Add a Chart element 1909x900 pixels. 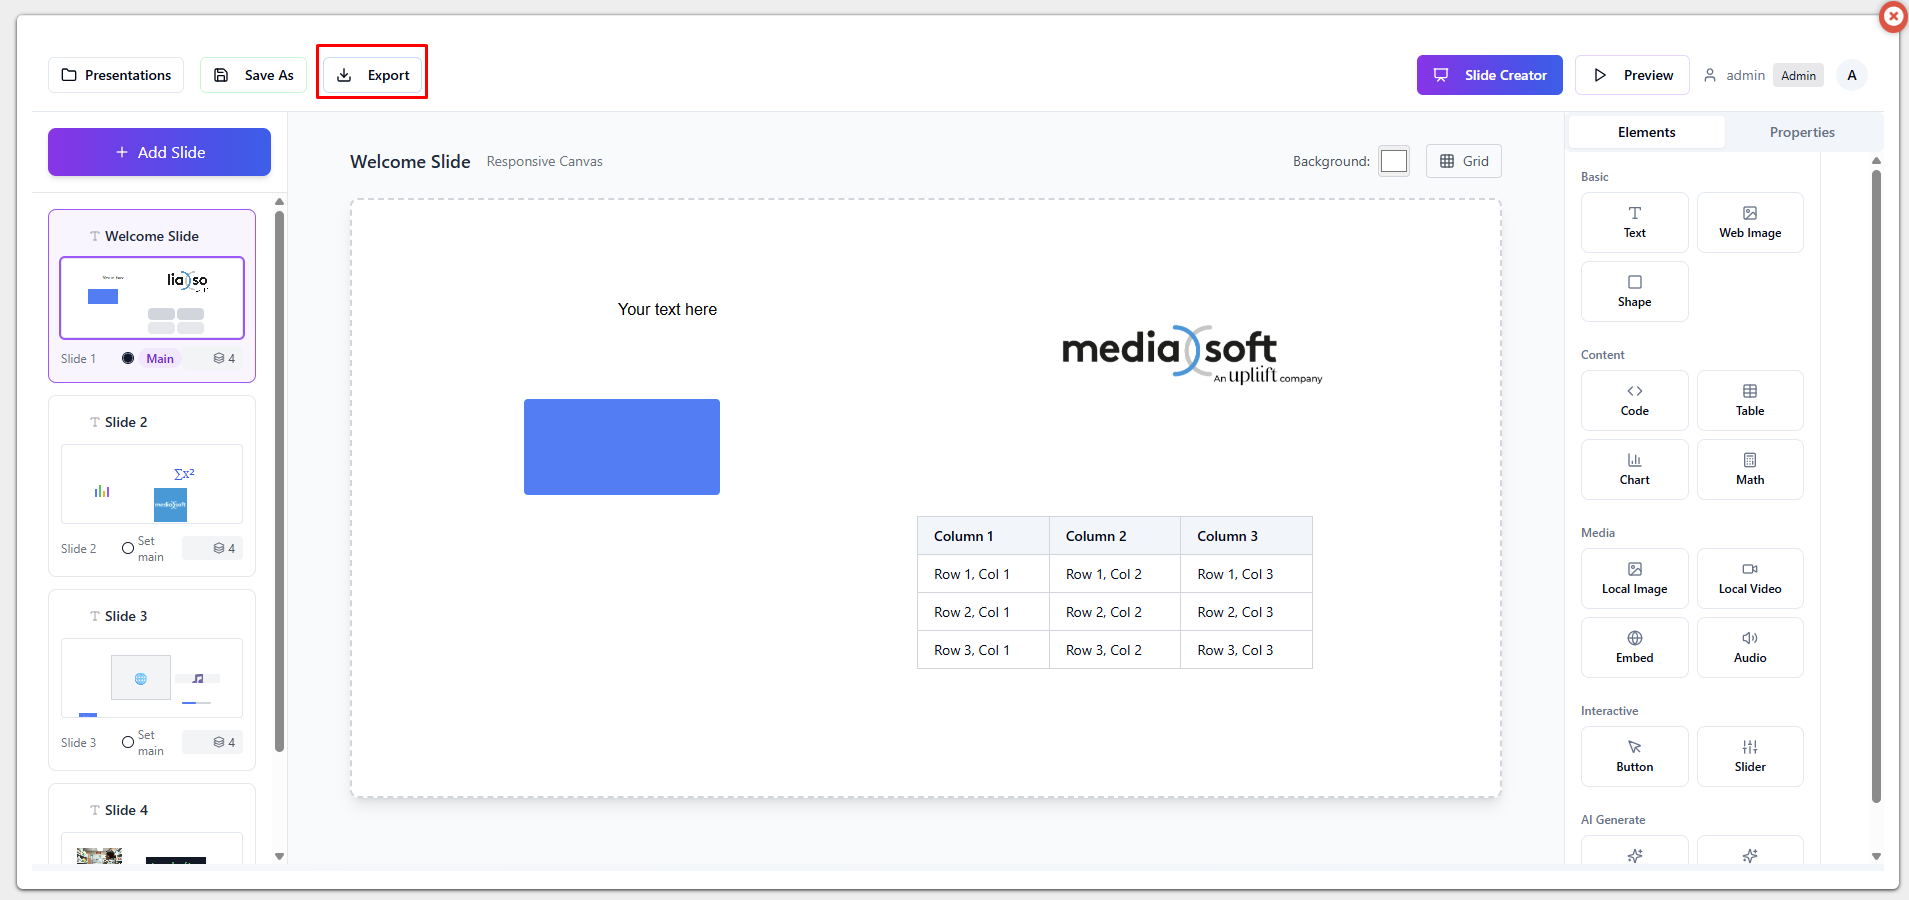click(x=1634, y=469)
